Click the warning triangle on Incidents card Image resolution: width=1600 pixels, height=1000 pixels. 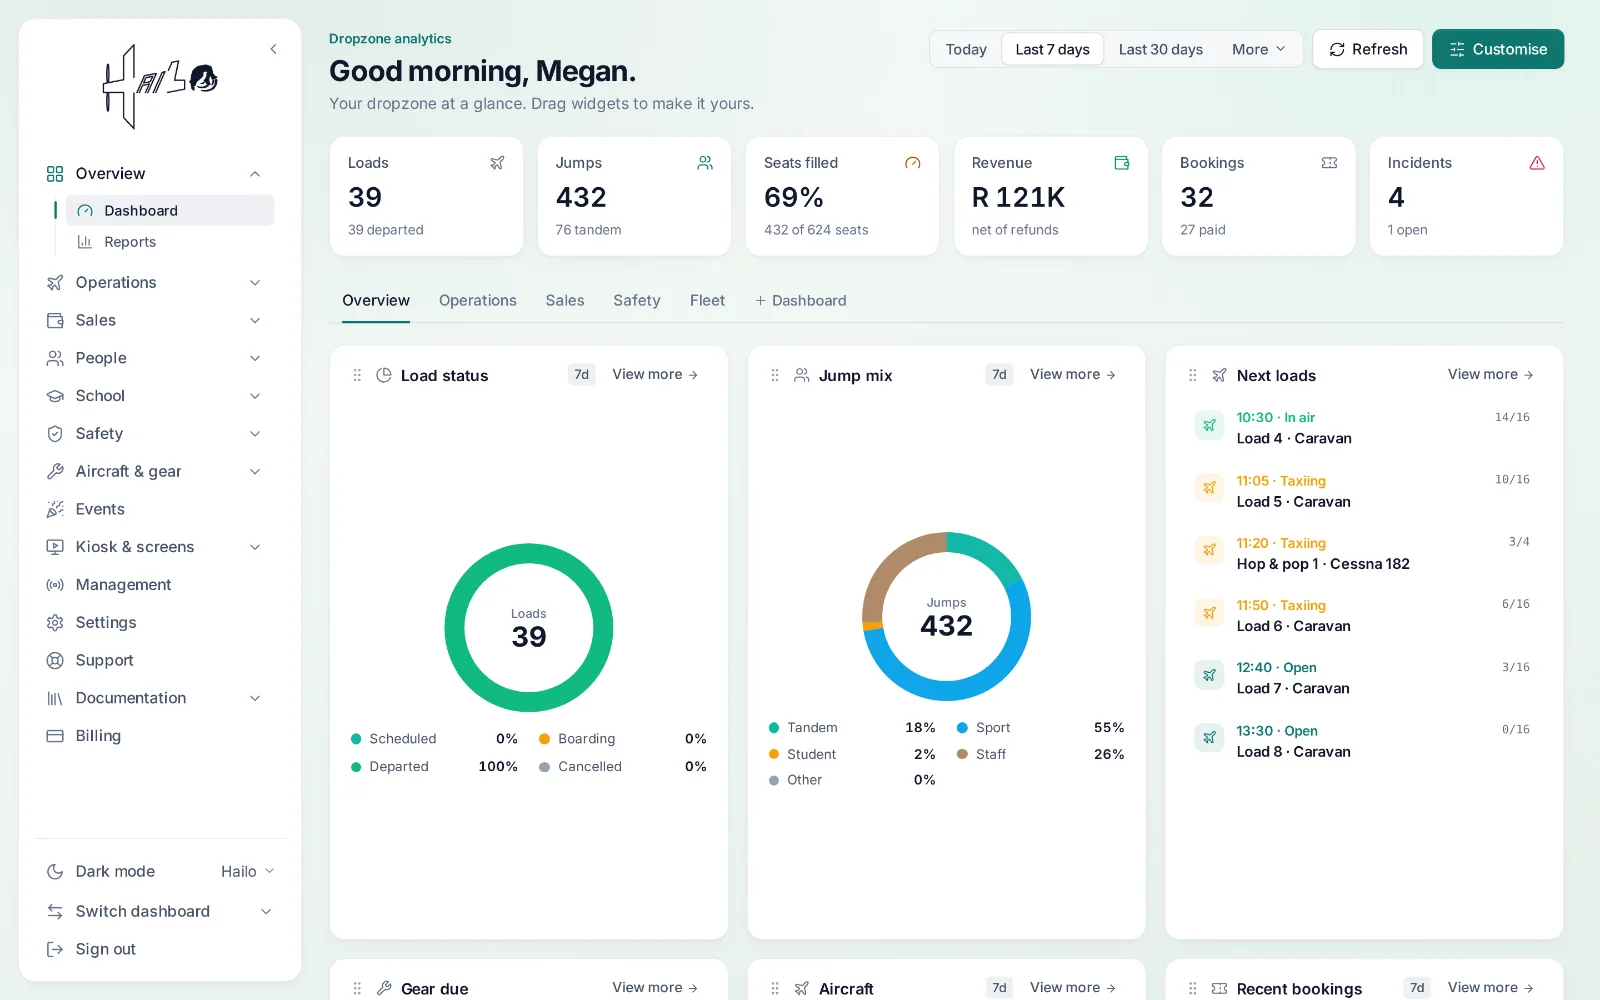[1537, 163]
